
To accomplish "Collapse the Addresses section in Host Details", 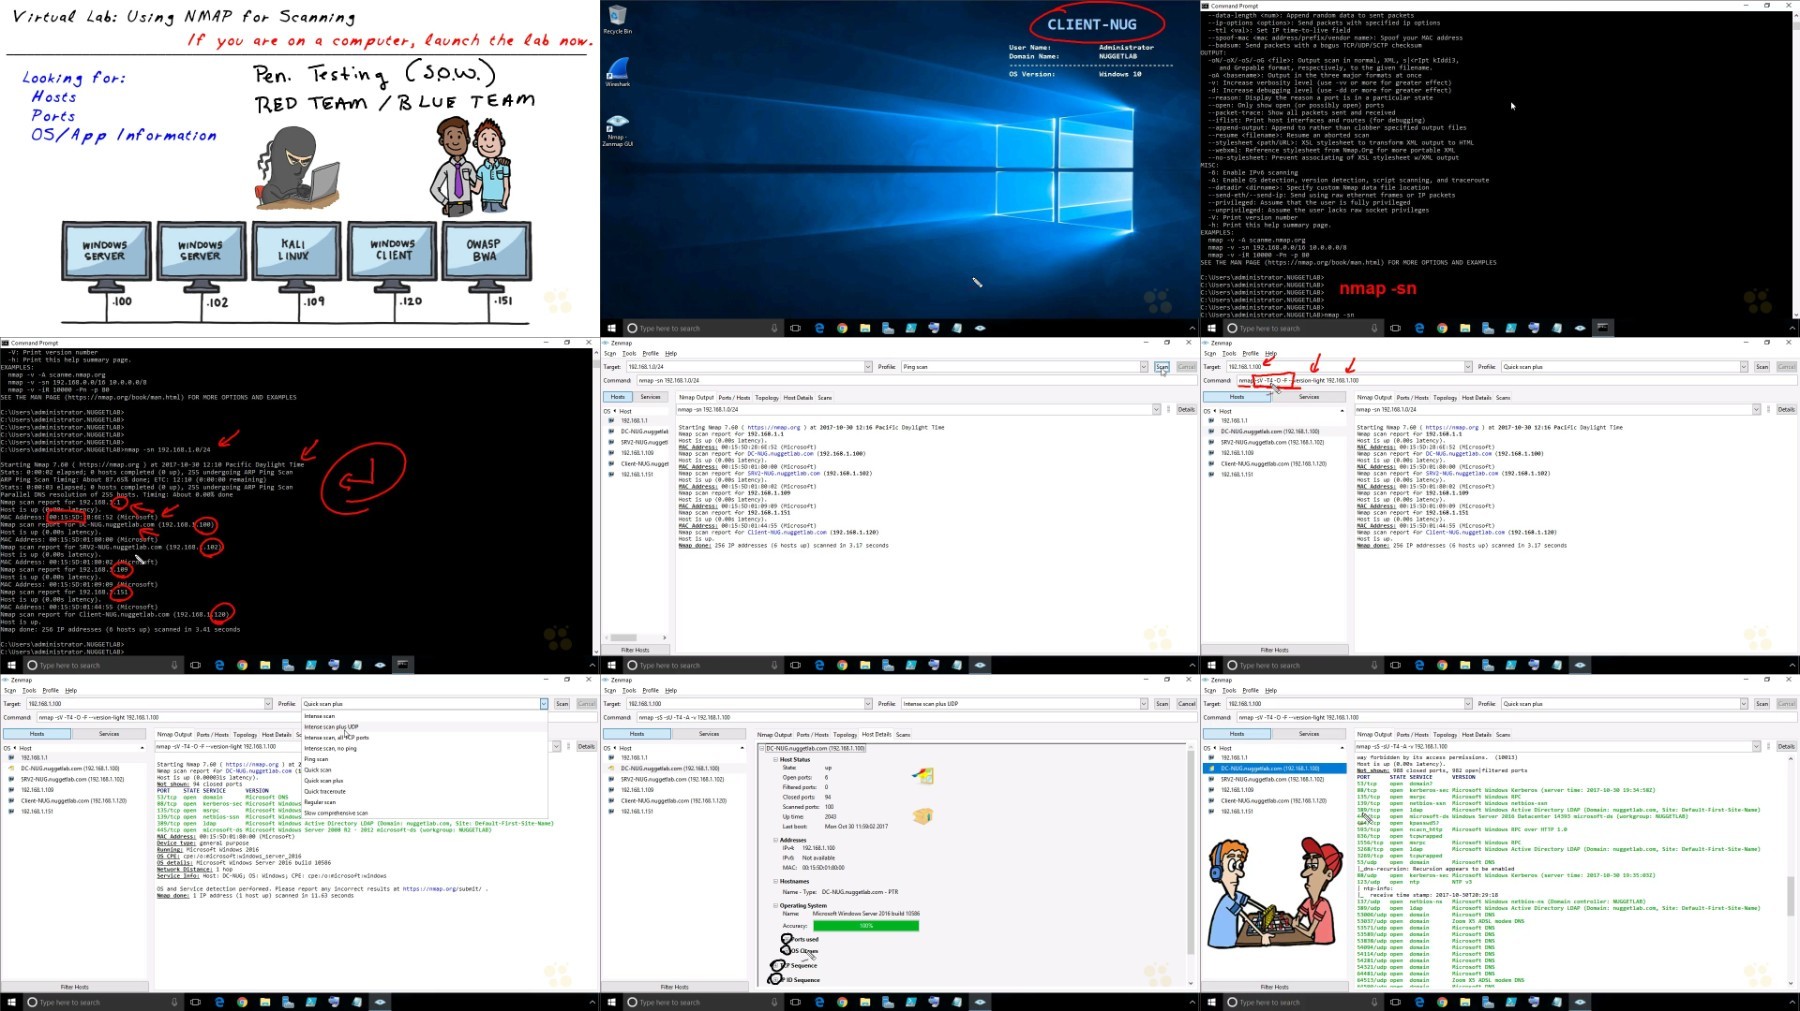I will click(774, 840).
